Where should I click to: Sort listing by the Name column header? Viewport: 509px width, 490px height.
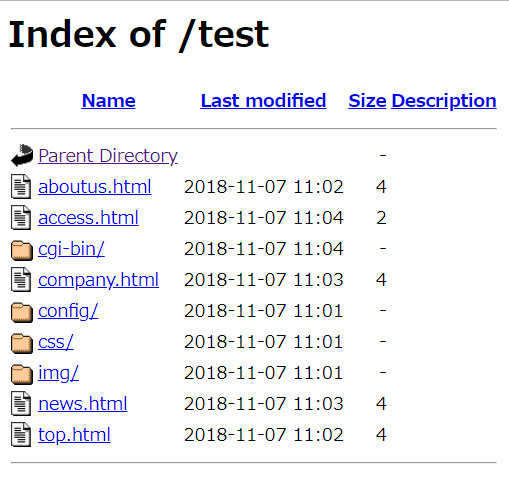coord(109,101)
